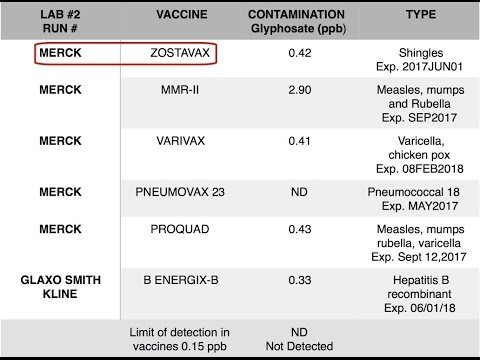Viewport: 480px width, 360px height.
Task: Click the TYPE column header
Action: (x=421, y=14)
